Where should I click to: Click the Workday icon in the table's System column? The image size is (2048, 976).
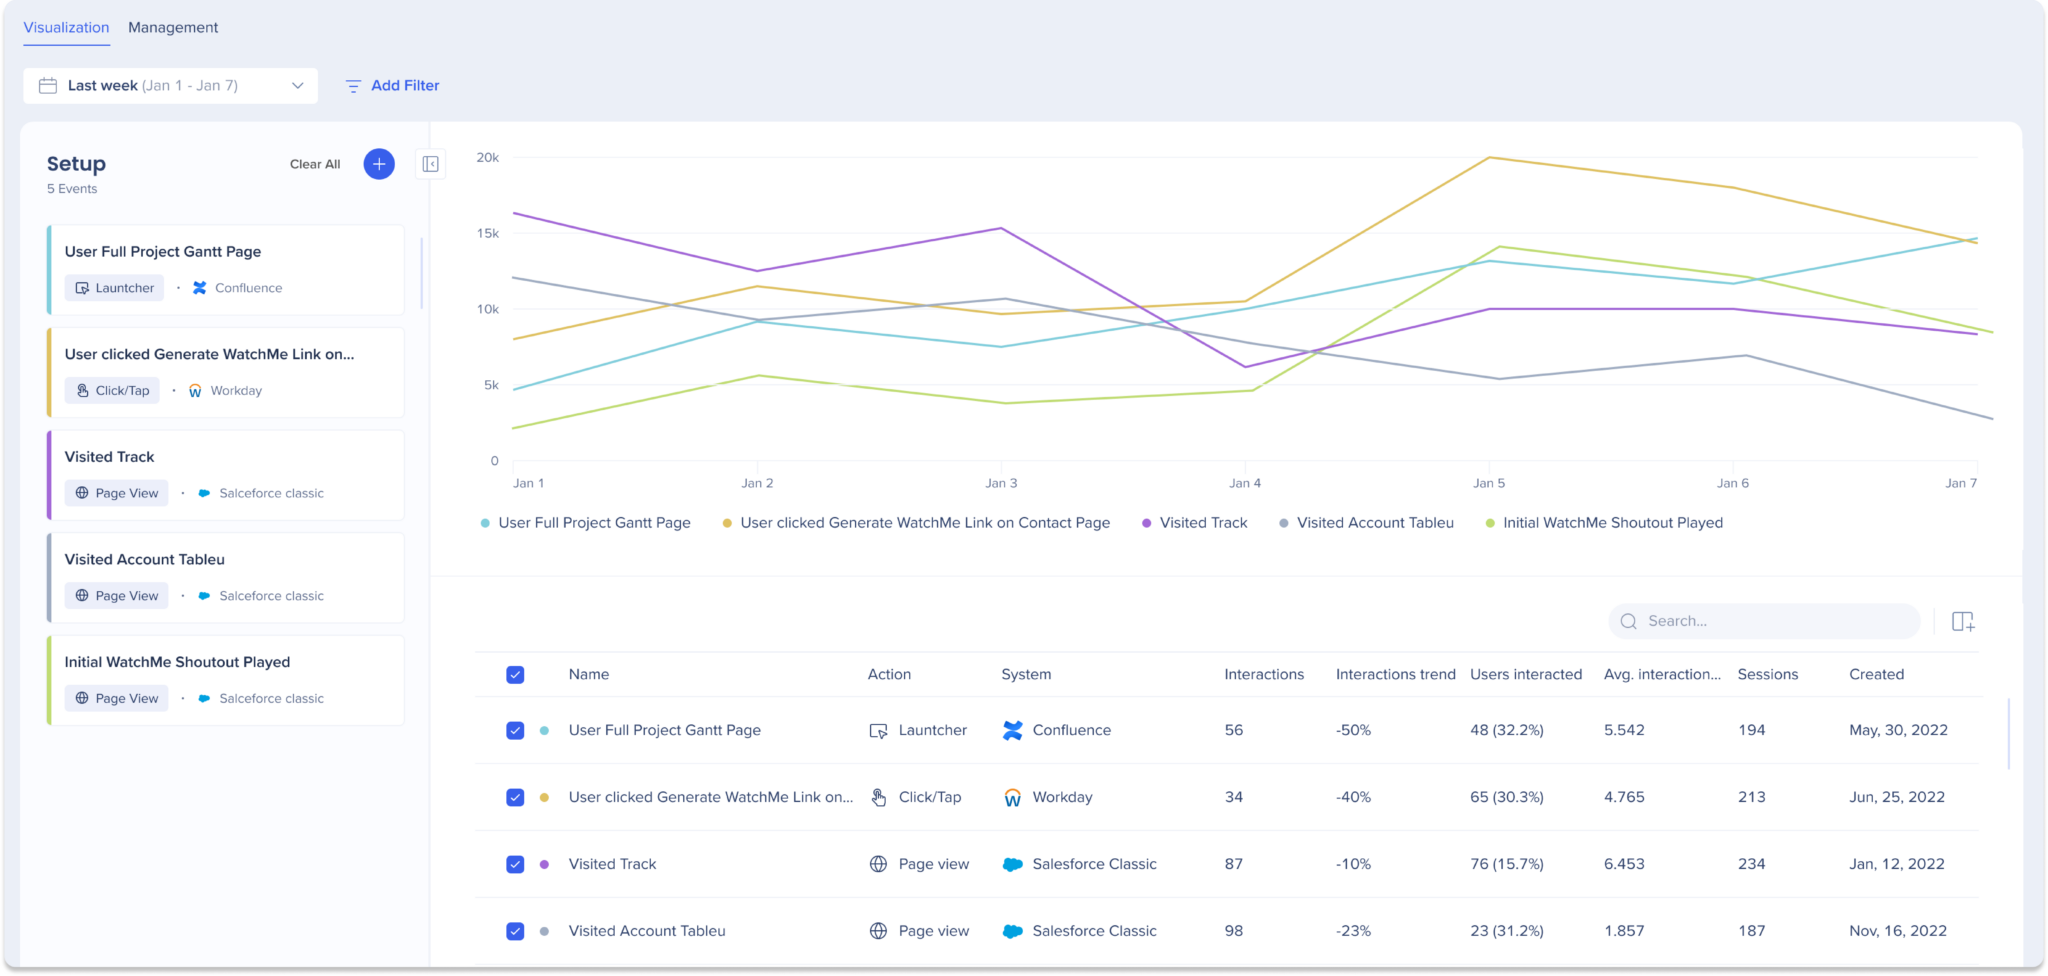coord(1012,797)
